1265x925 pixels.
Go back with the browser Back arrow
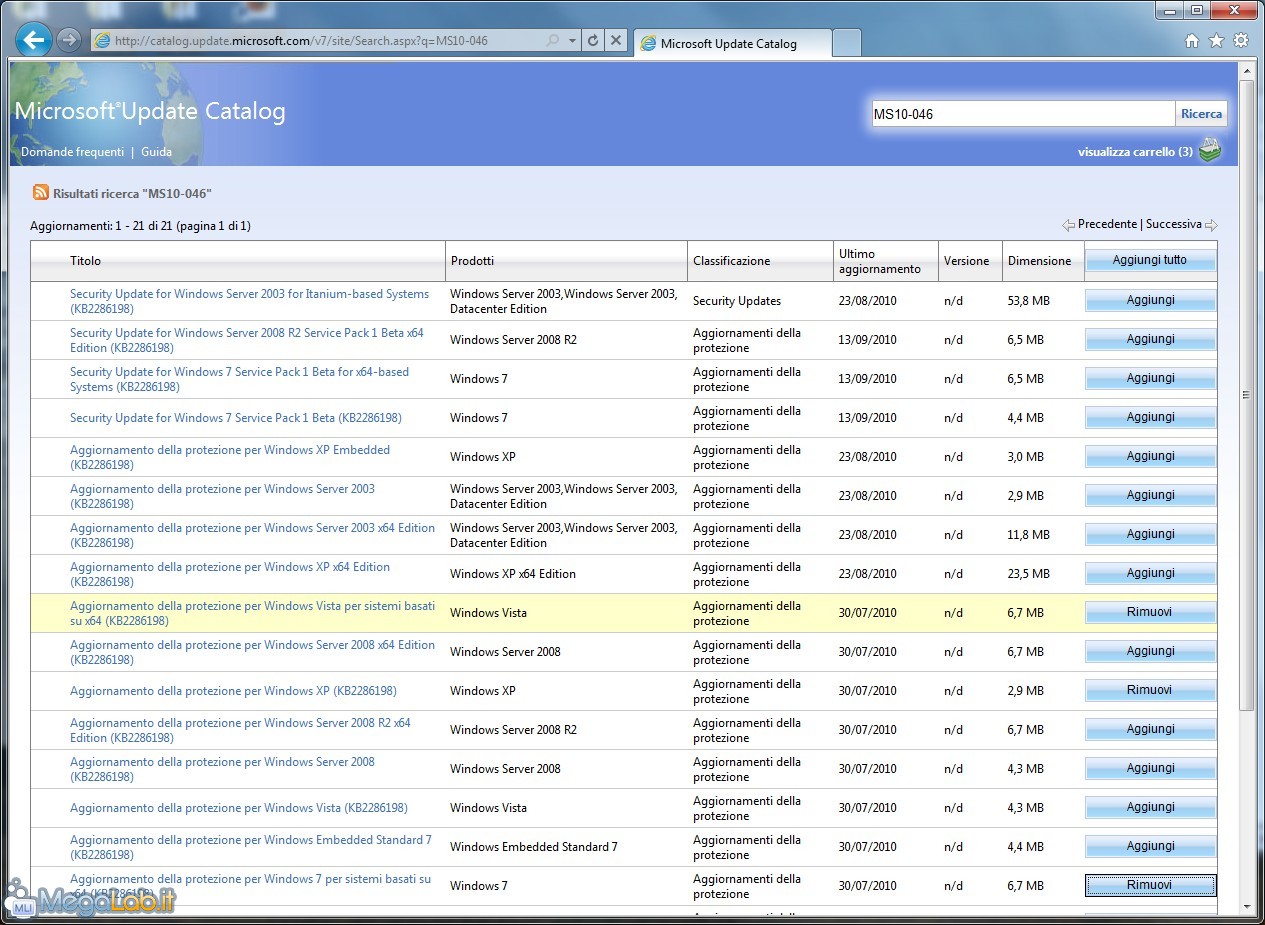34,40
